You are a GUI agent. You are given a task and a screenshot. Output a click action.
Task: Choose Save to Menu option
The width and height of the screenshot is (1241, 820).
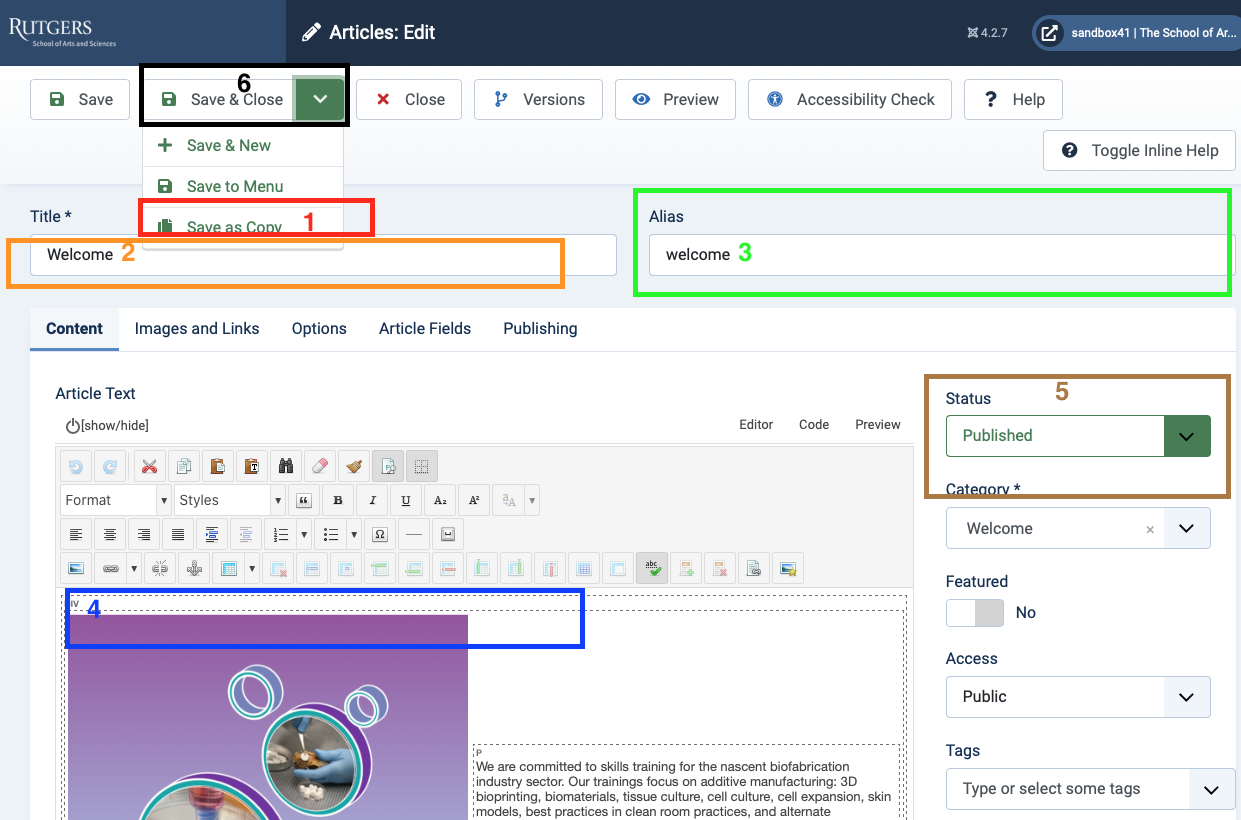coord(243,187)
